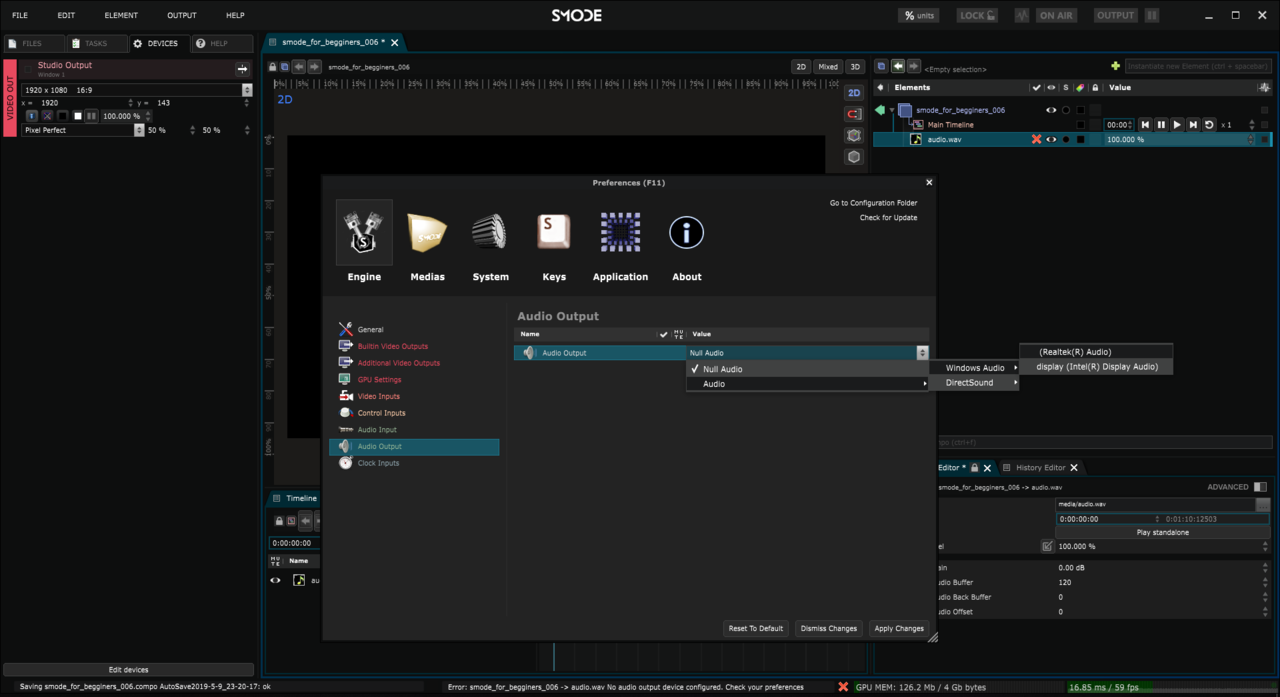Click the loop button on Main Timeline

(x=1209, y=125)
